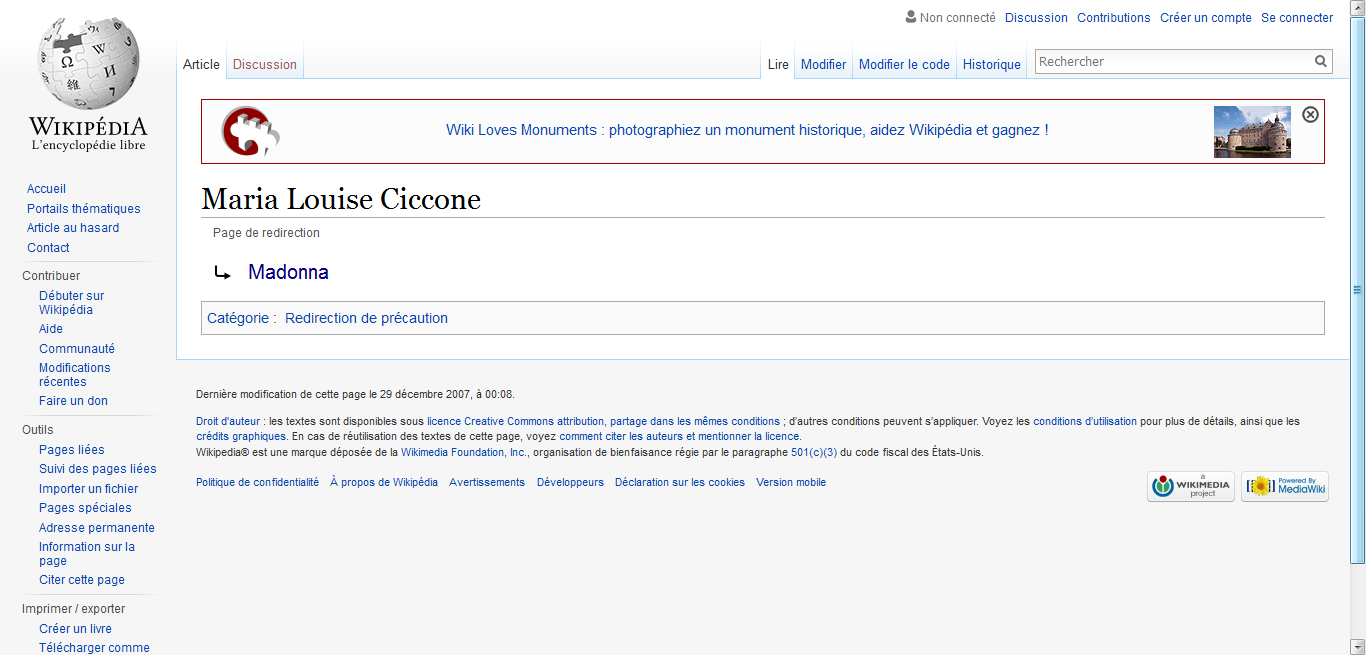This screenshot has height=655, width=1366.
Task: Collapse the Contribuer sidebar section
Action: click(51, 276)
